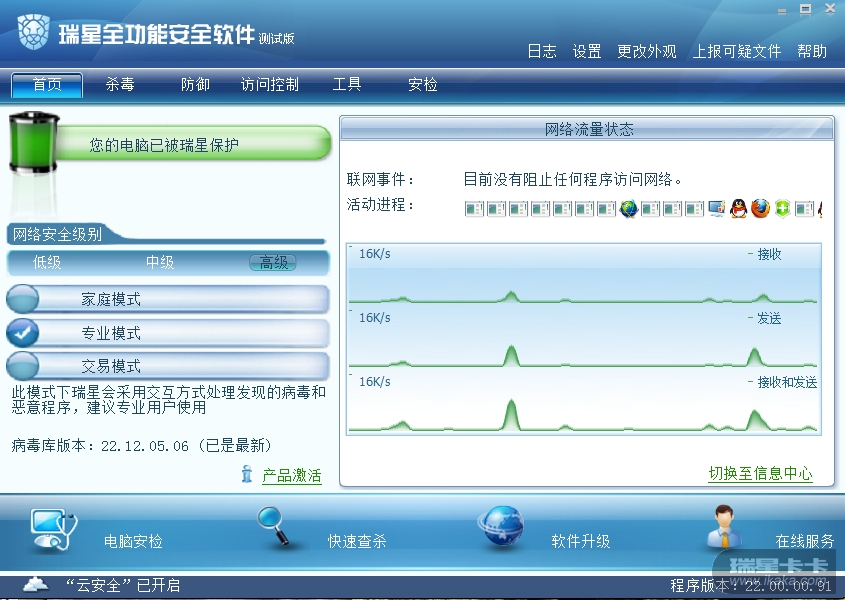
Task: Open 电脑安检 via the computer stethoscope icon
Action: point(54,530)
